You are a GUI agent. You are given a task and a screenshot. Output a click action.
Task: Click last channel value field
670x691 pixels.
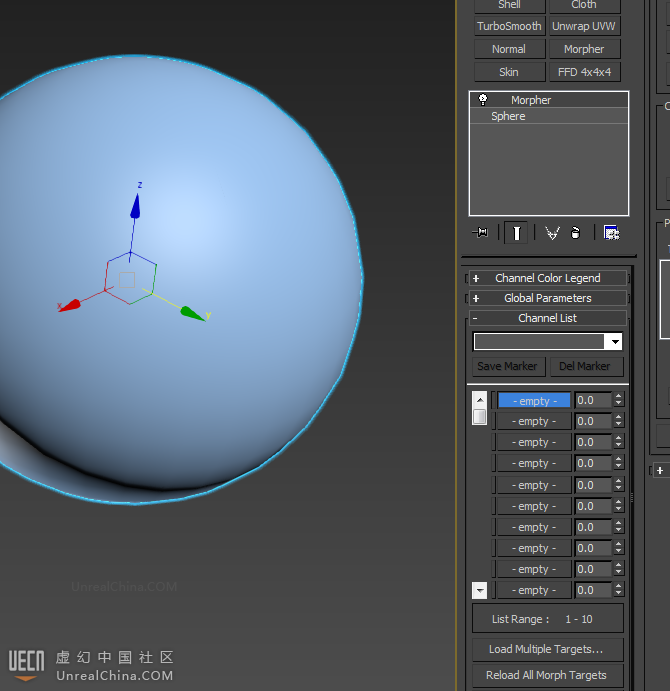pos(593,590)
